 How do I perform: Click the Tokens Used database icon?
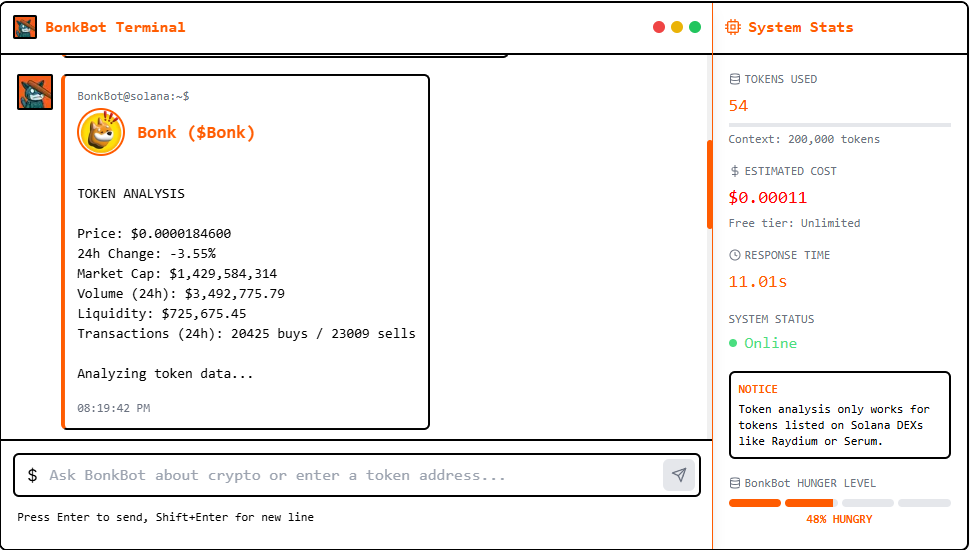[x=734, y=79]
